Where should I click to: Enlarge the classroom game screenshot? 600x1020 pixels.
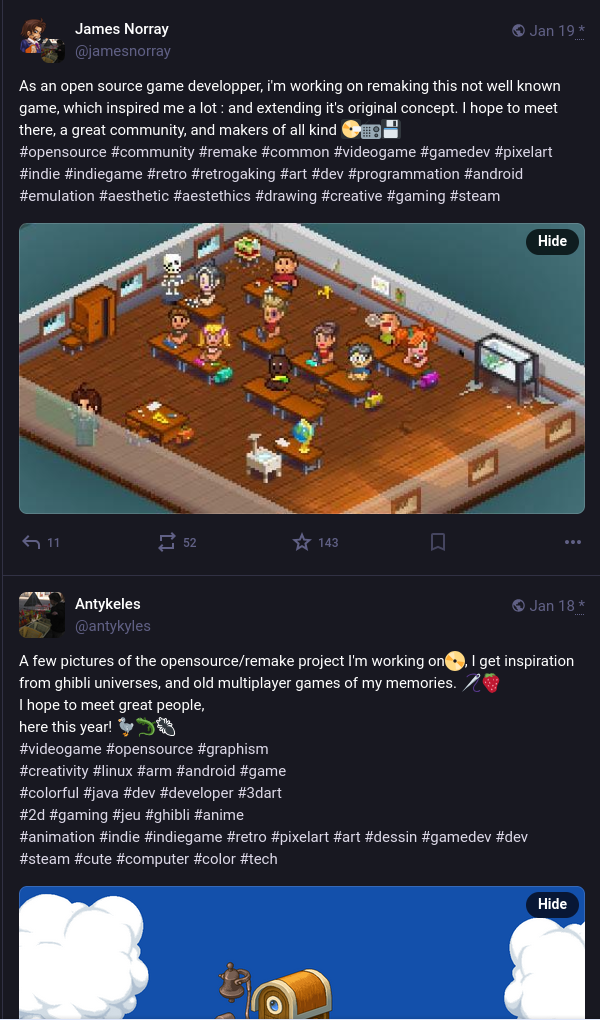point(302,368)
